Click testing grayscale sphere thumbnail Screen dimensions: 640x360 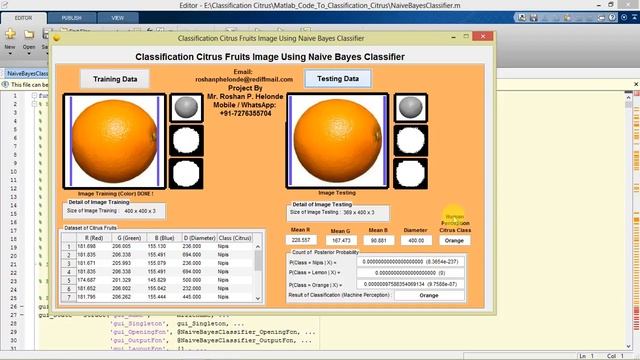tap(411, 108)
